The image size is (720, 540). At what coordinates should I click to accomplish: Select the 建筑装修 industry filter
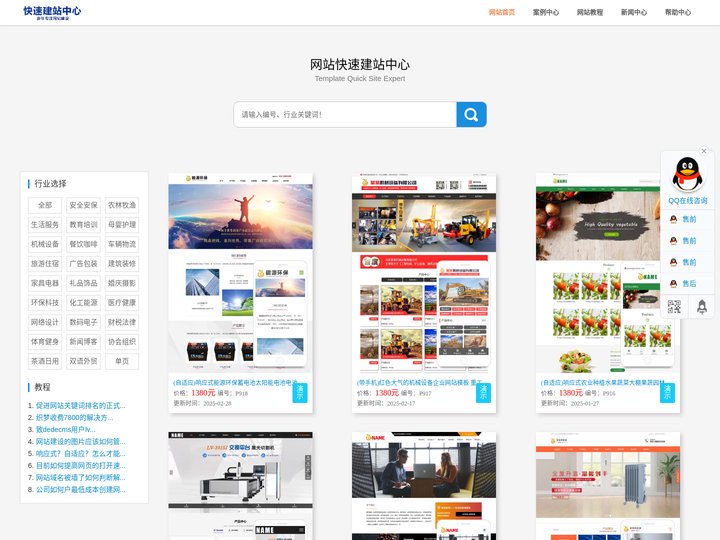(x=122, y=264)
